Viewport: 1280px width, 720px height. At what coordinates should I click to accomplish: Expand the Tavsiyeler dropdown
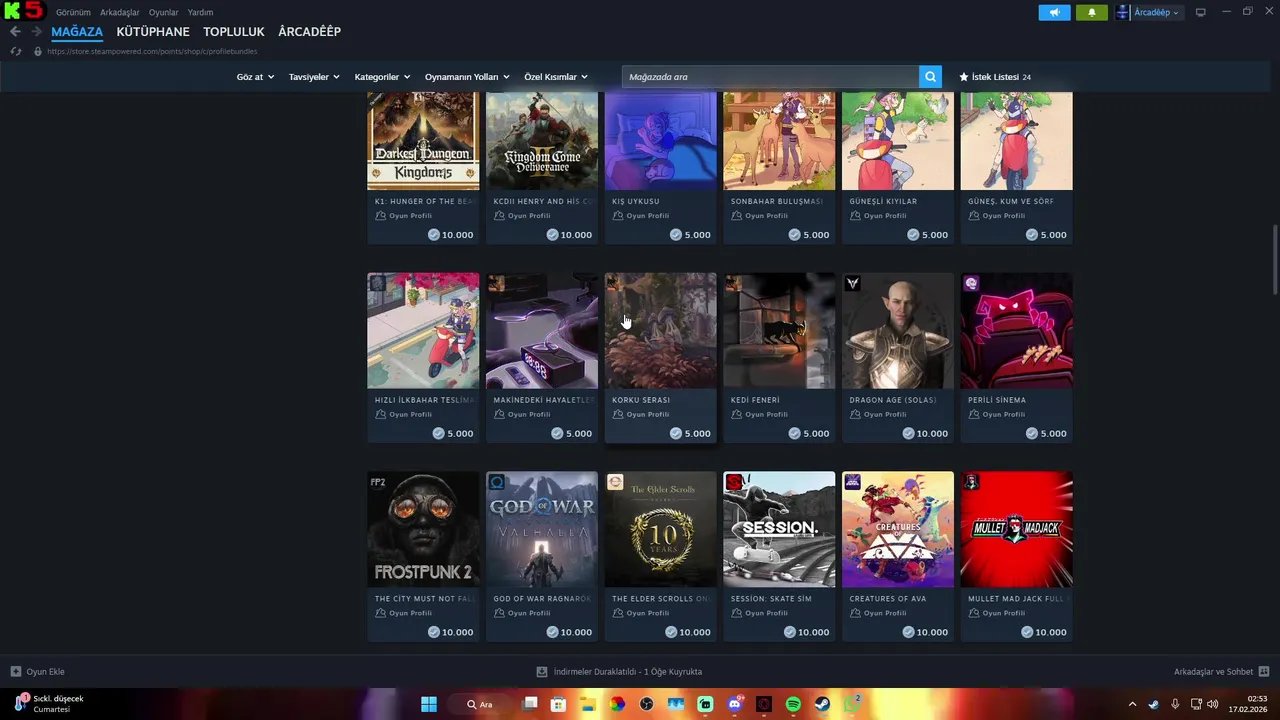click(x=314, y=77)
